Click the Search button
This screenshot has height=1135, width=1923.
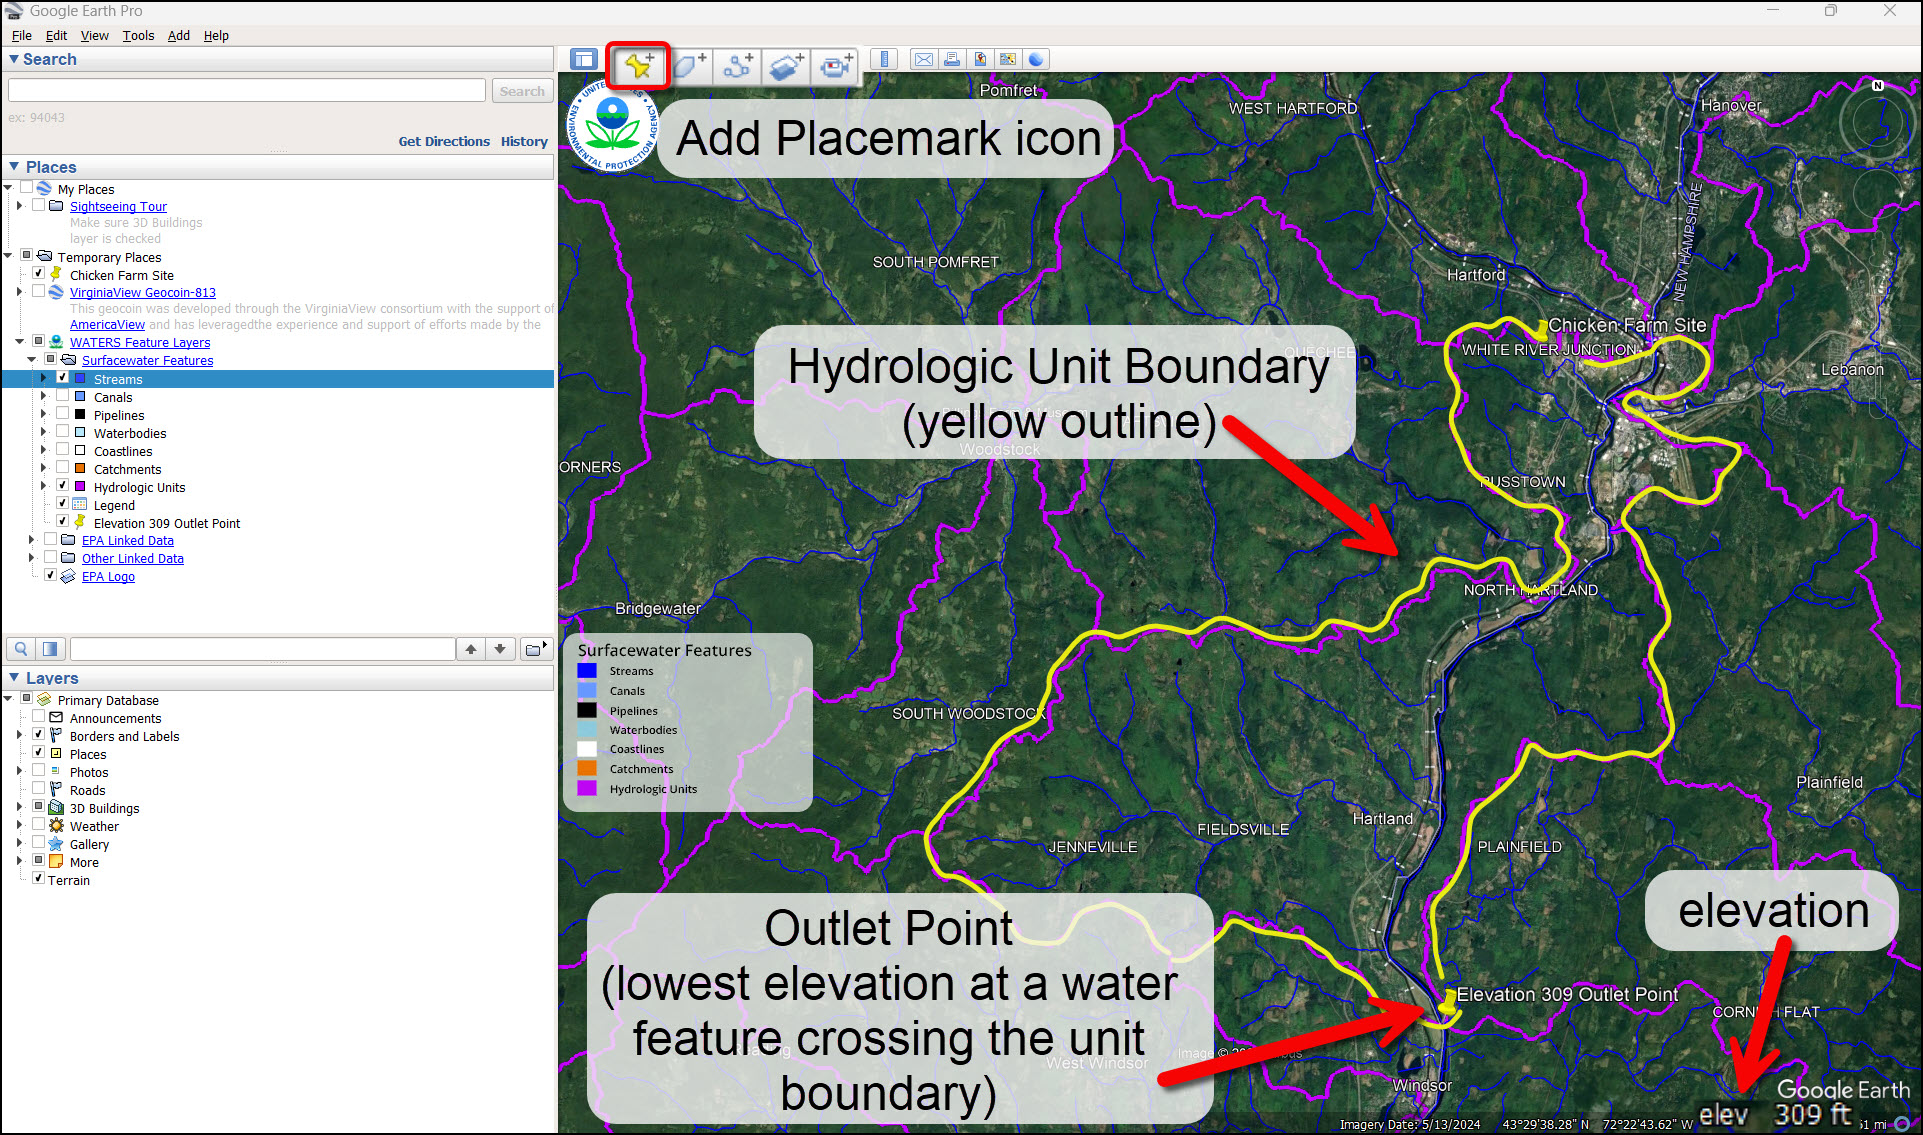pyautogui.click(x=522, y=91)
